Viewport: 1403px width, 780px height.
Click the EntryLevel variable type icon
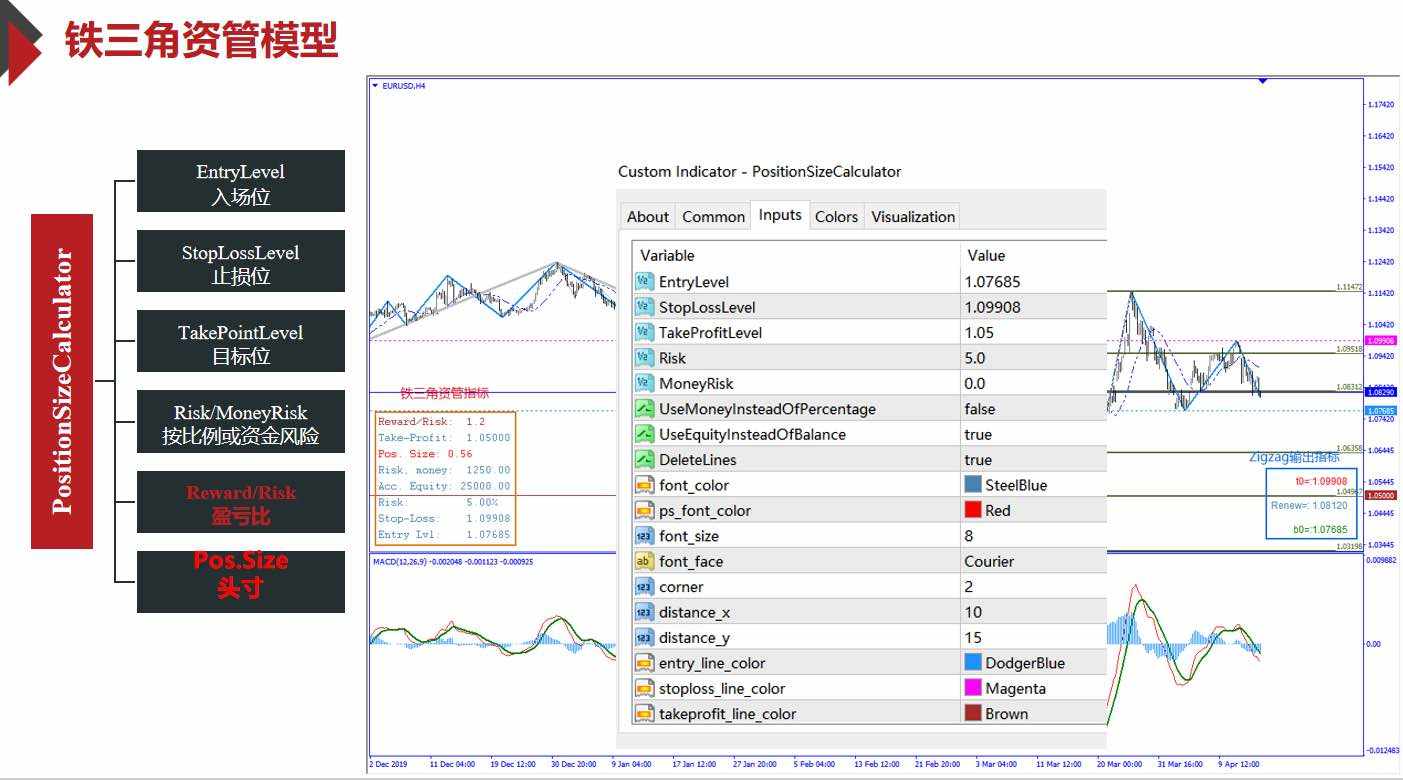tap(645, 282)
